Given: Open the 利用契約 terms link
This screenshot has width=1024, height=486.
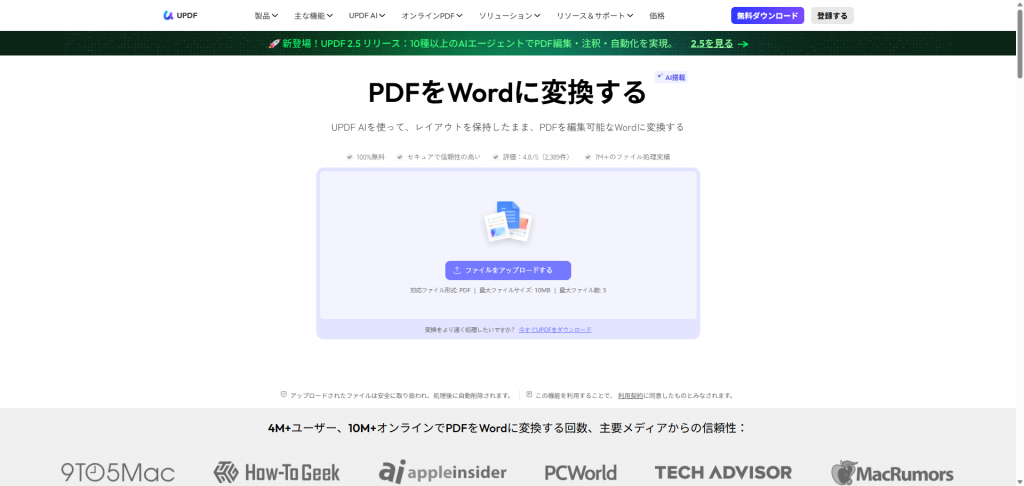Looking at the screenshot, I should click(630, 396).
